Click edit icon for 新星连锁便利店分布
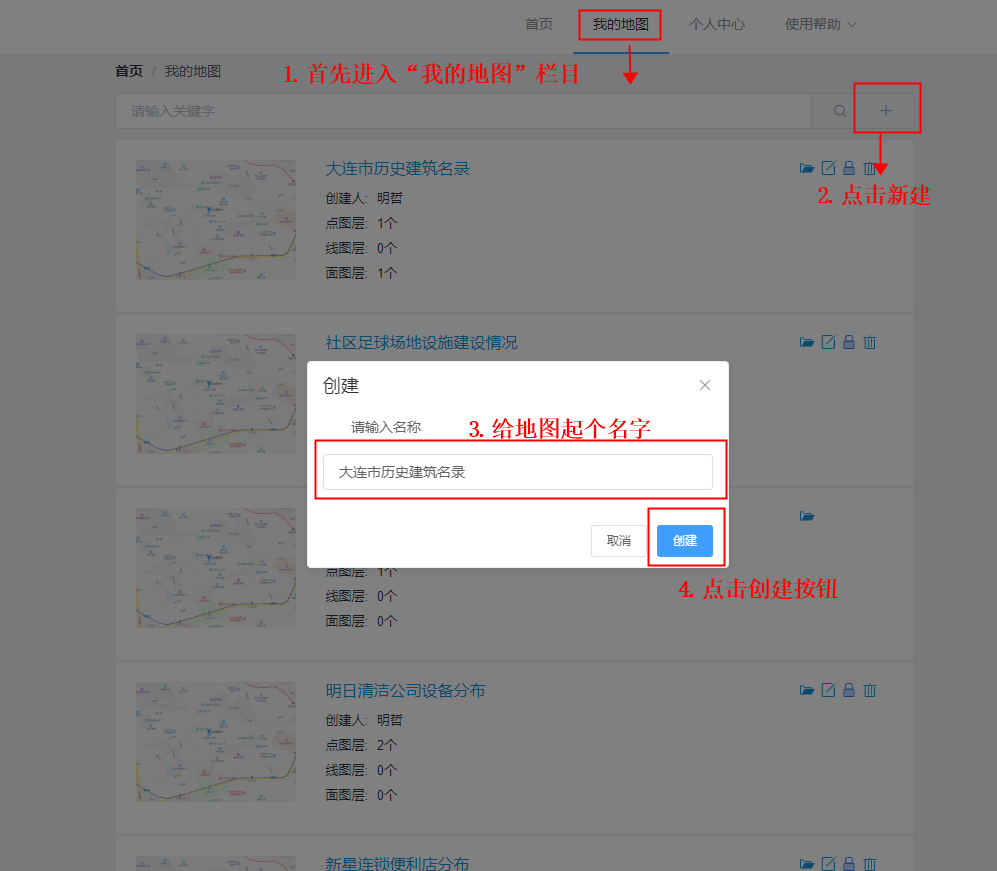Screen dimensions: 997x871 pyautogui.click(x=828, y=863)
